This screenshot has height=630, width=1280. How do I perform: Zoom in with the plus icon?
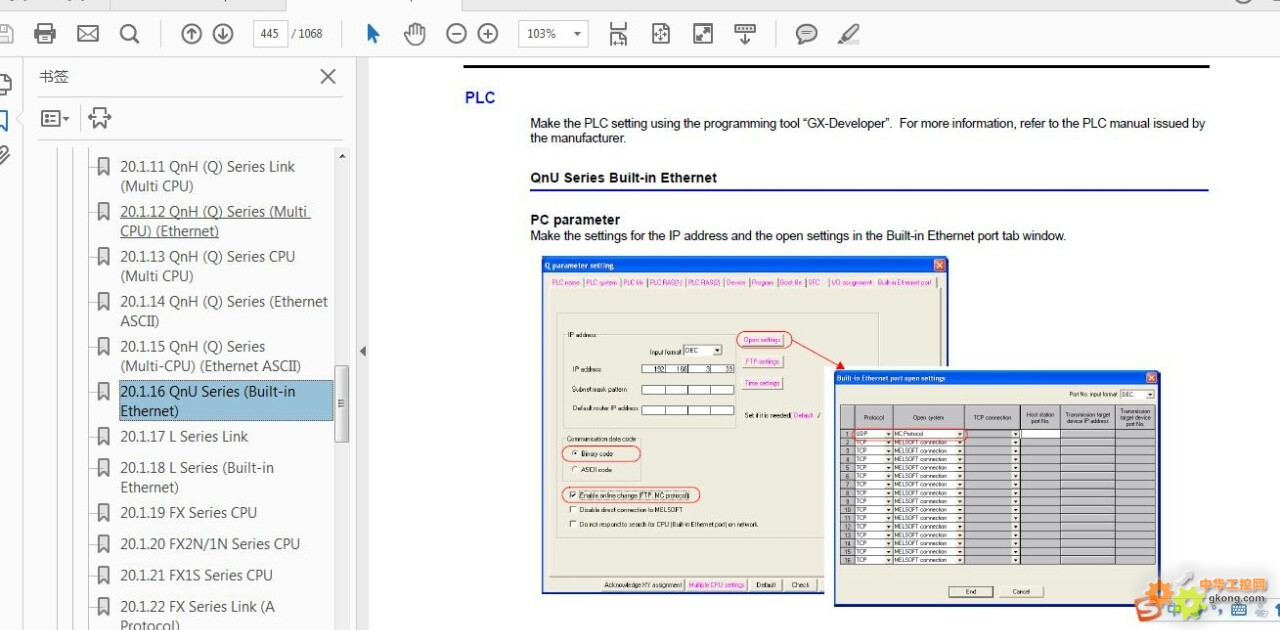(x=488, y=34)
